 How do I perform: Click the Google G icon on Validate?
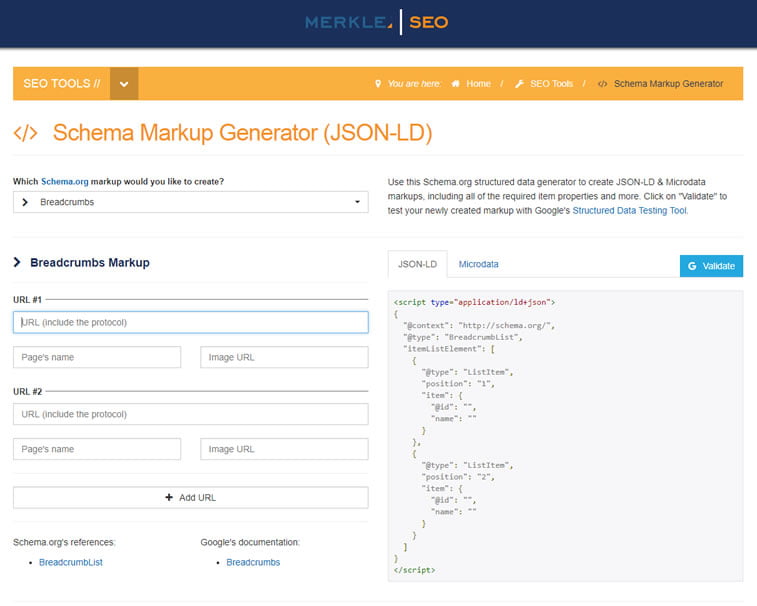[x=692, y=266]
